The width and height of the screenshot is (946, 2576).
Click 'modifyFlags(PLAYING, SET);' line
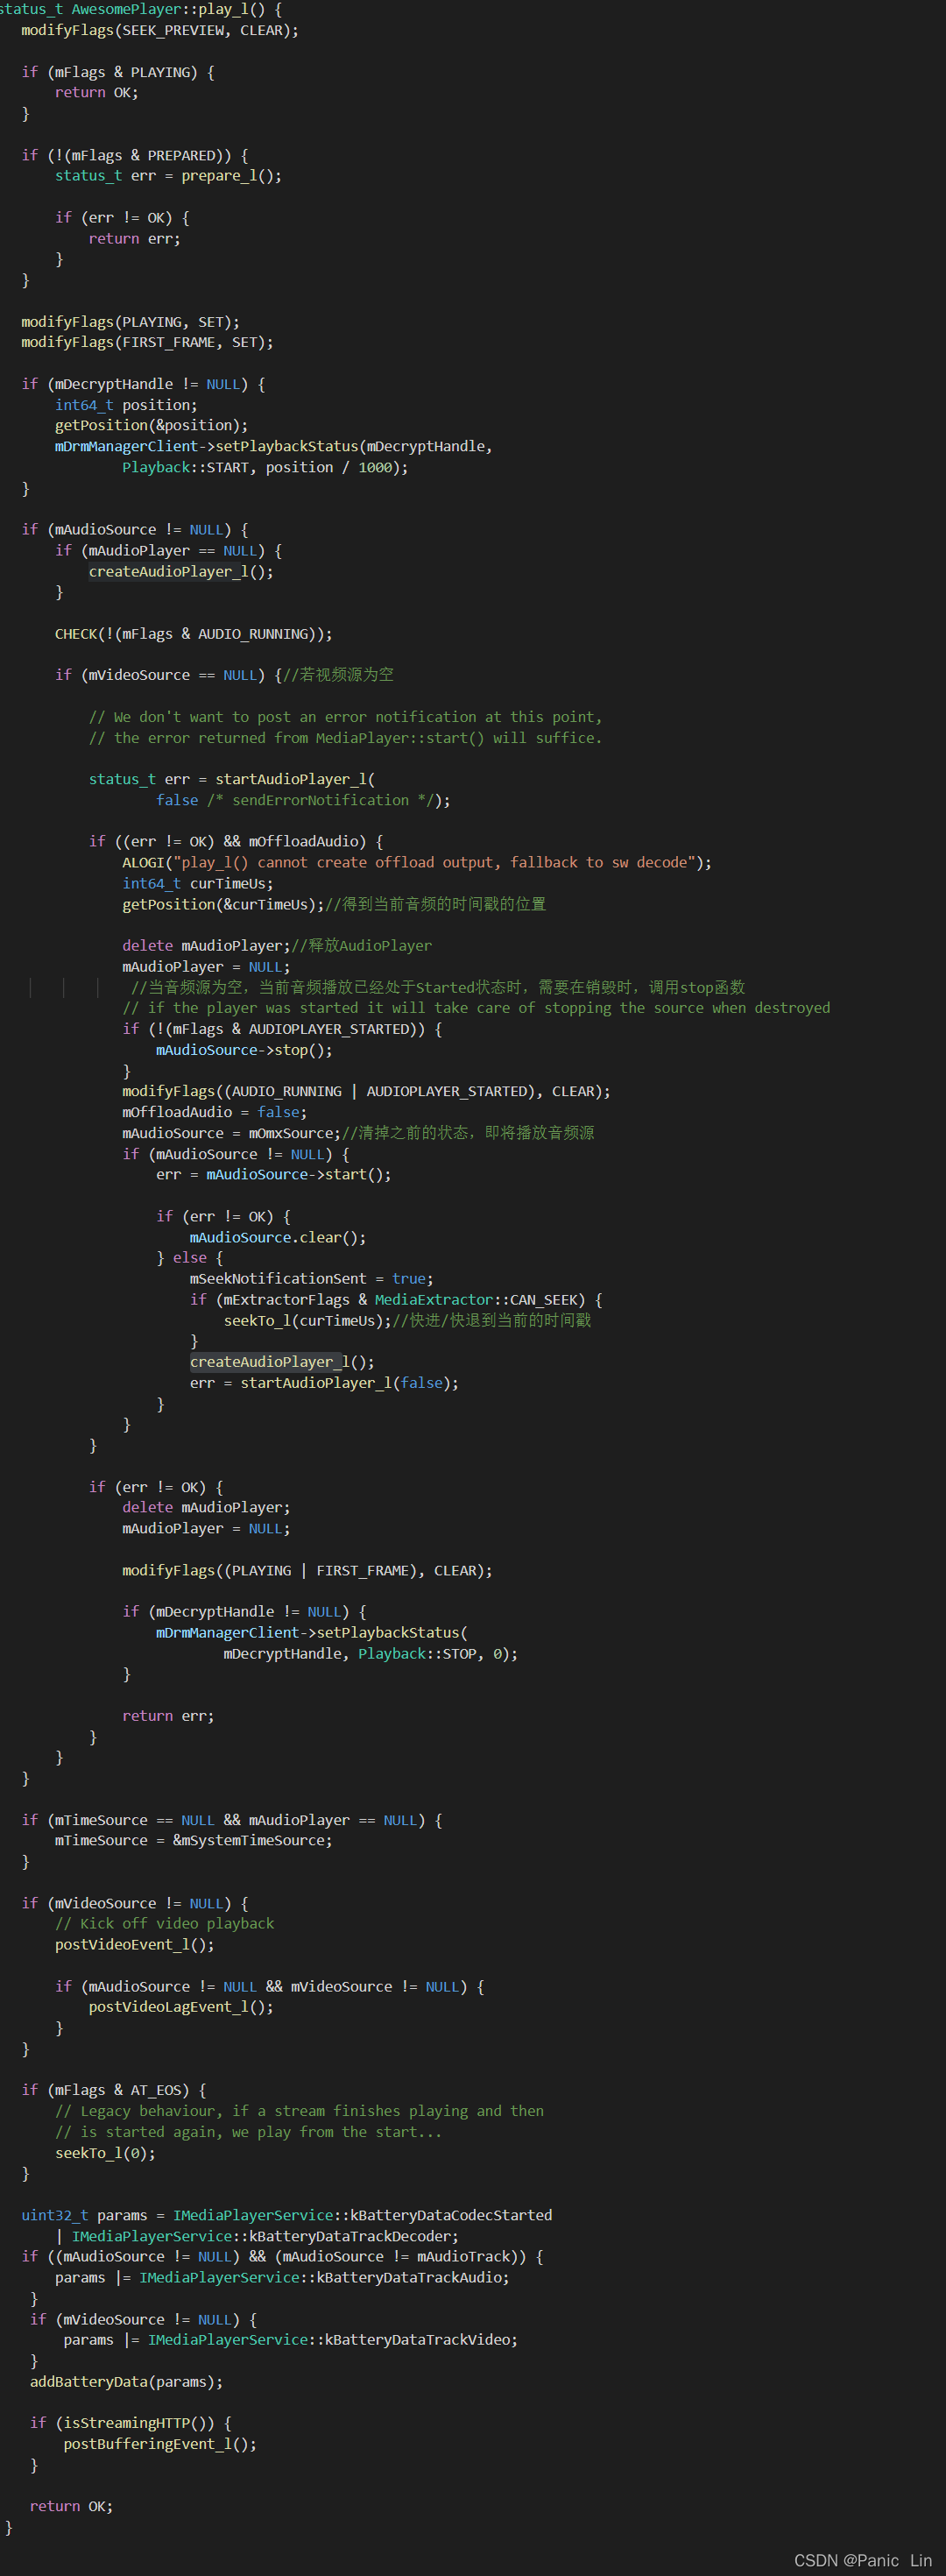pos(130,322)
